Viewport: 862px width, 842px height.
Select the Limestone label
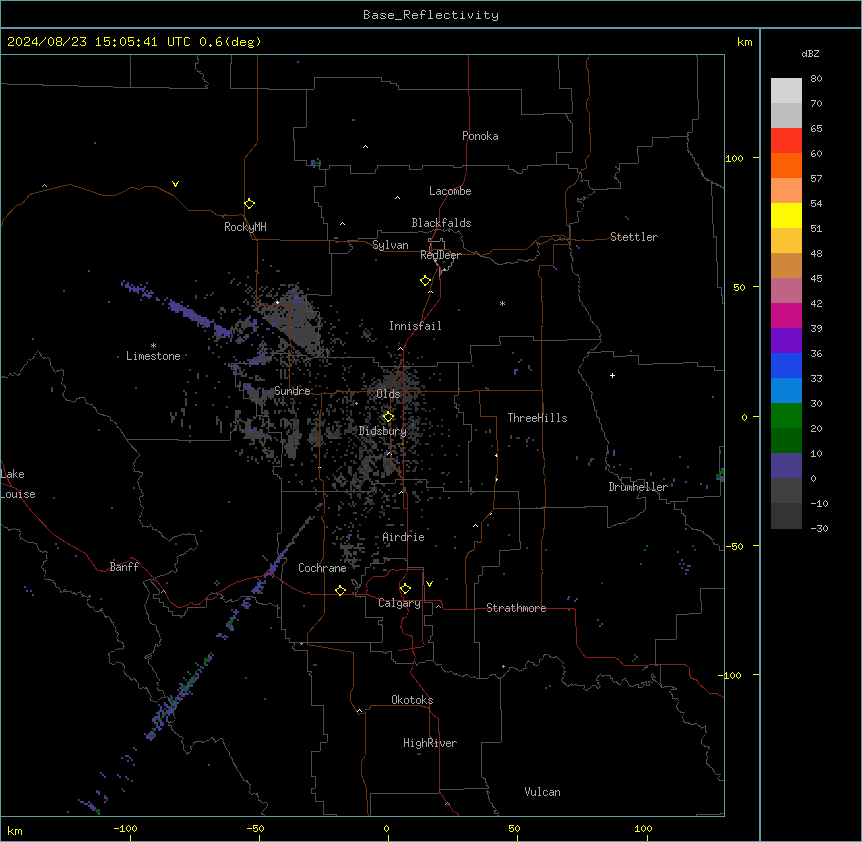153,356
